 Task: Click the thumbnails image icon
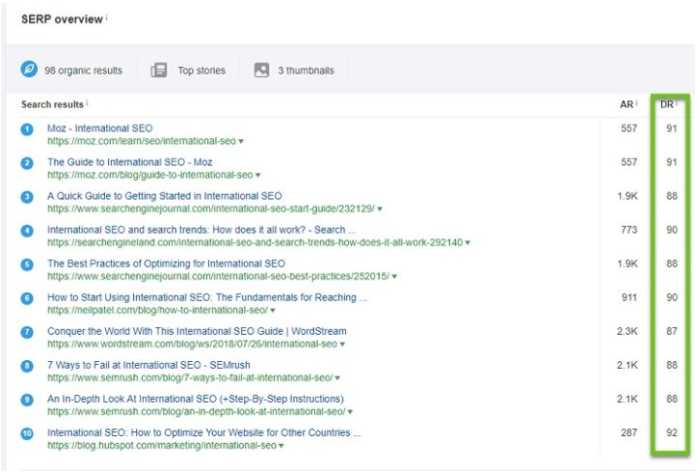click(x=261, y=70)
